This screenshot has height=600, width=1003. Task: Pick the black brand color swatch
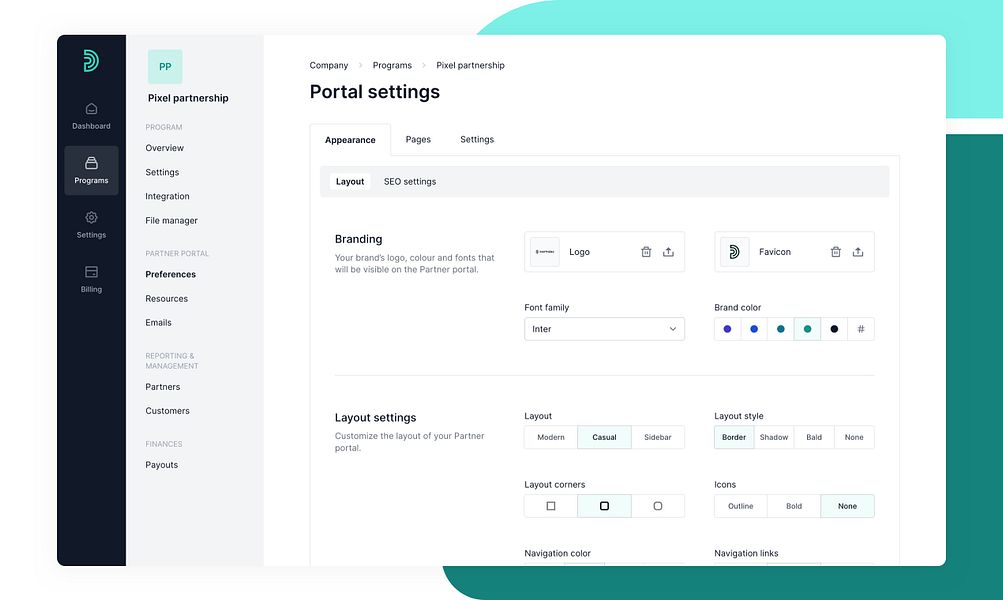pos(834,329)
